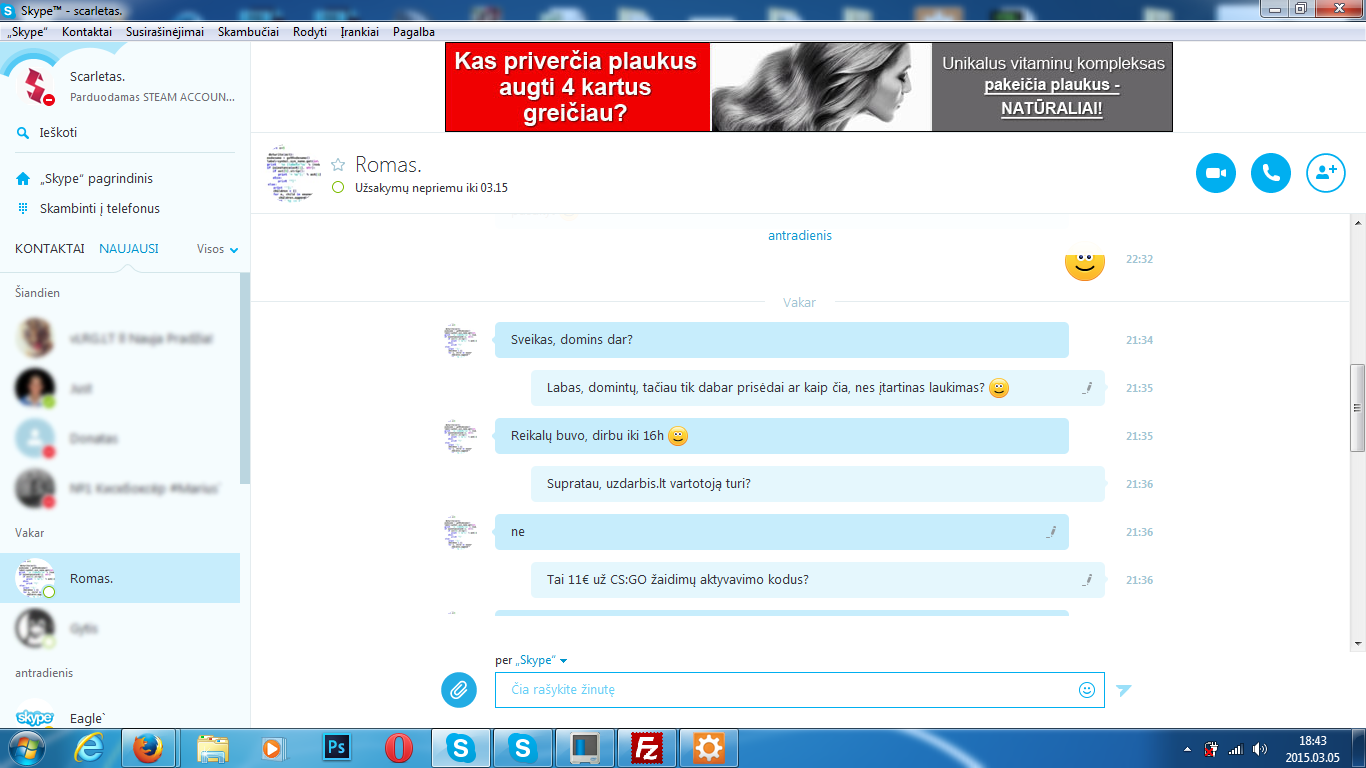The width and height of the screenshot is (1366, 768).
Task: Open Opera browser from the taskbar
Action: coord(399,748)
